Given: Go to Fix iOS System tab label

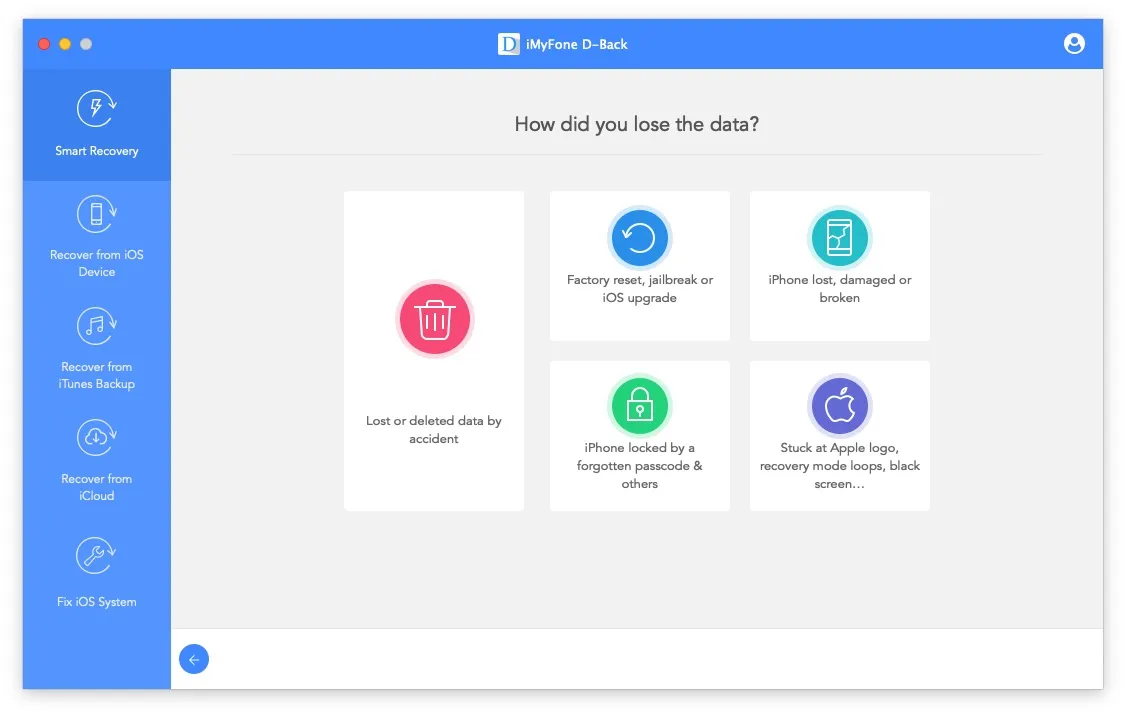Looking at the screenshot, I should click(x=97, y=602).
